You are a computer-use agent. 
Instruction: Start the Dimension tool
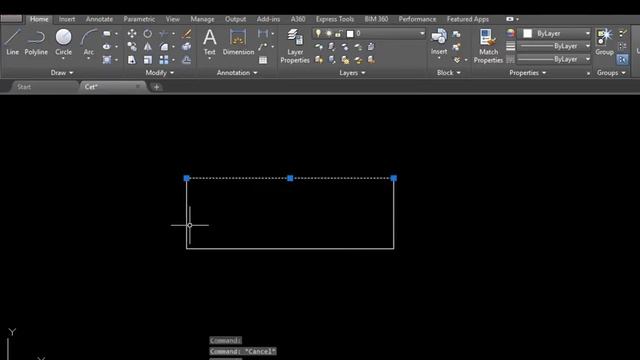click(238, 42)
